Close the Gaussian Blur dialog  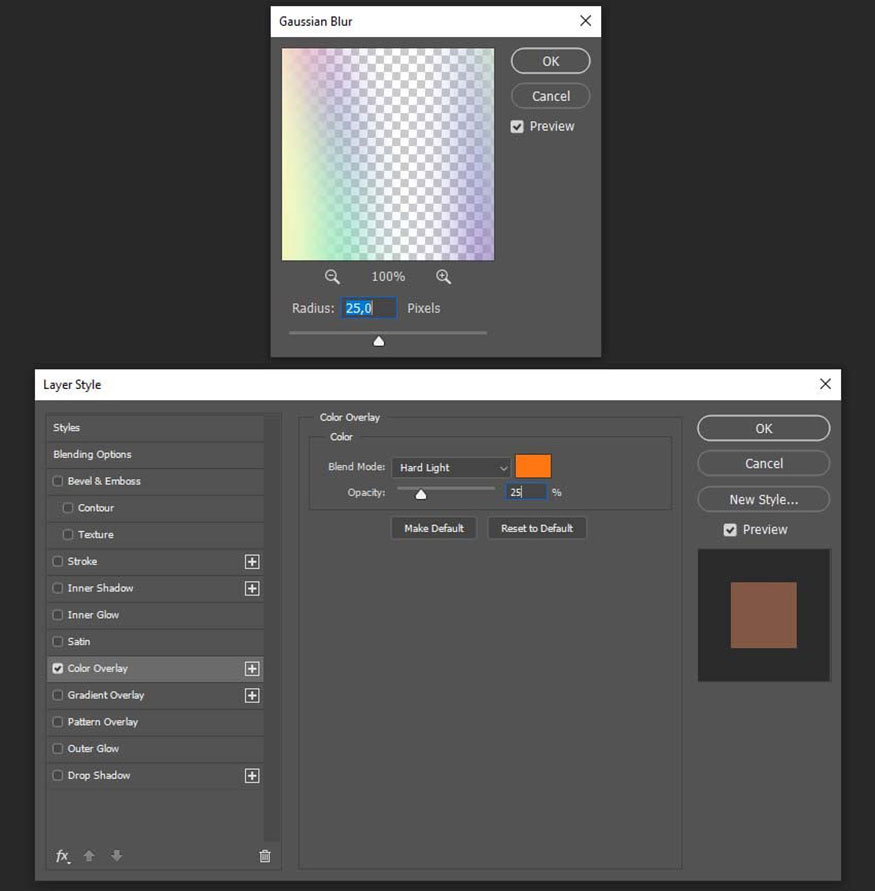point(585,21)
